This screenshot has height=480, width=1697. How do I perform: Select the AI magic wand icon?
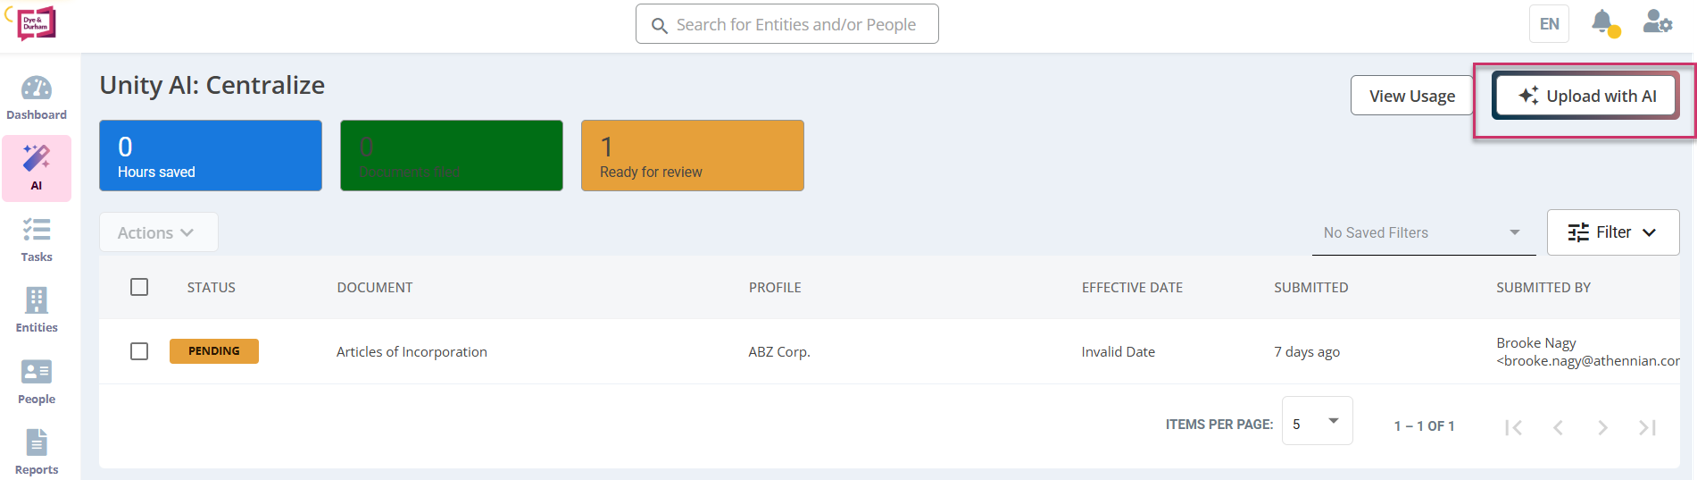click(36, 160)
